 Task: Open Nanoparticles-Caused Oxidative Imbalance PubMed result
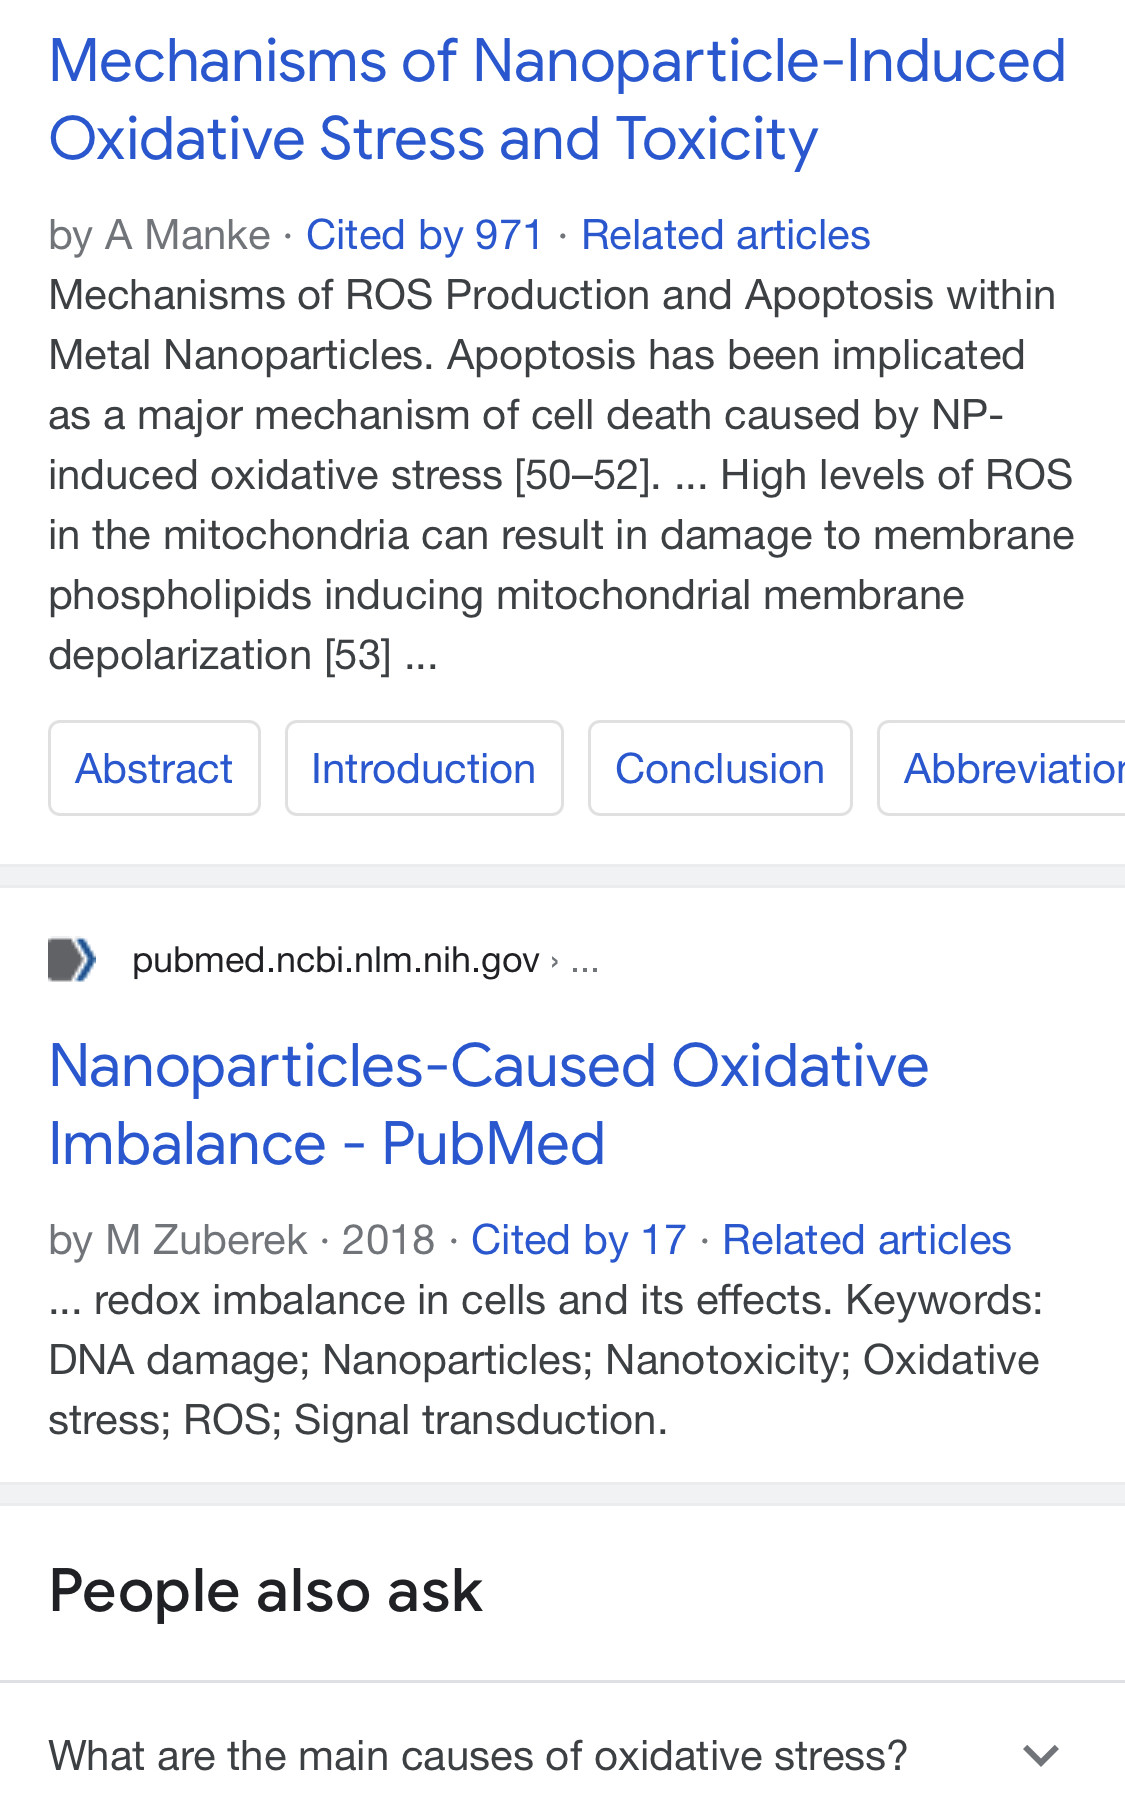click(488, 1104)
